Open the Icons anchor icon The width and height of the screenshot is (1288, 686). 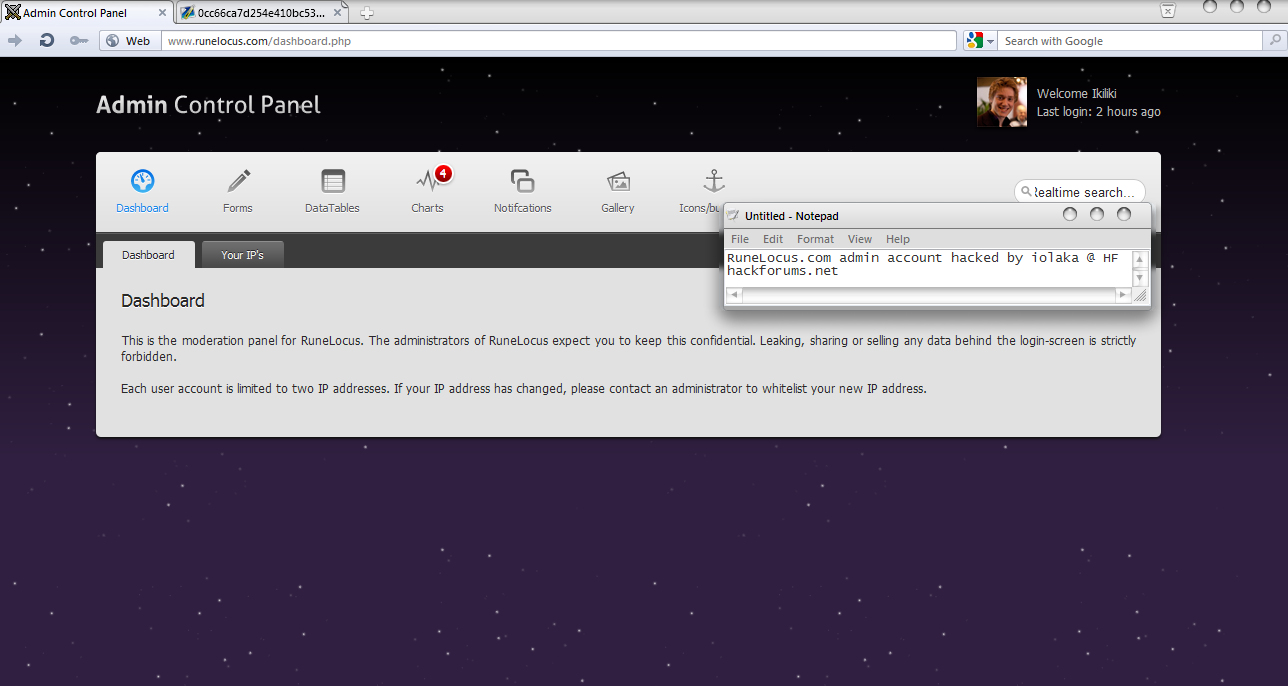[x=713, y=181]
